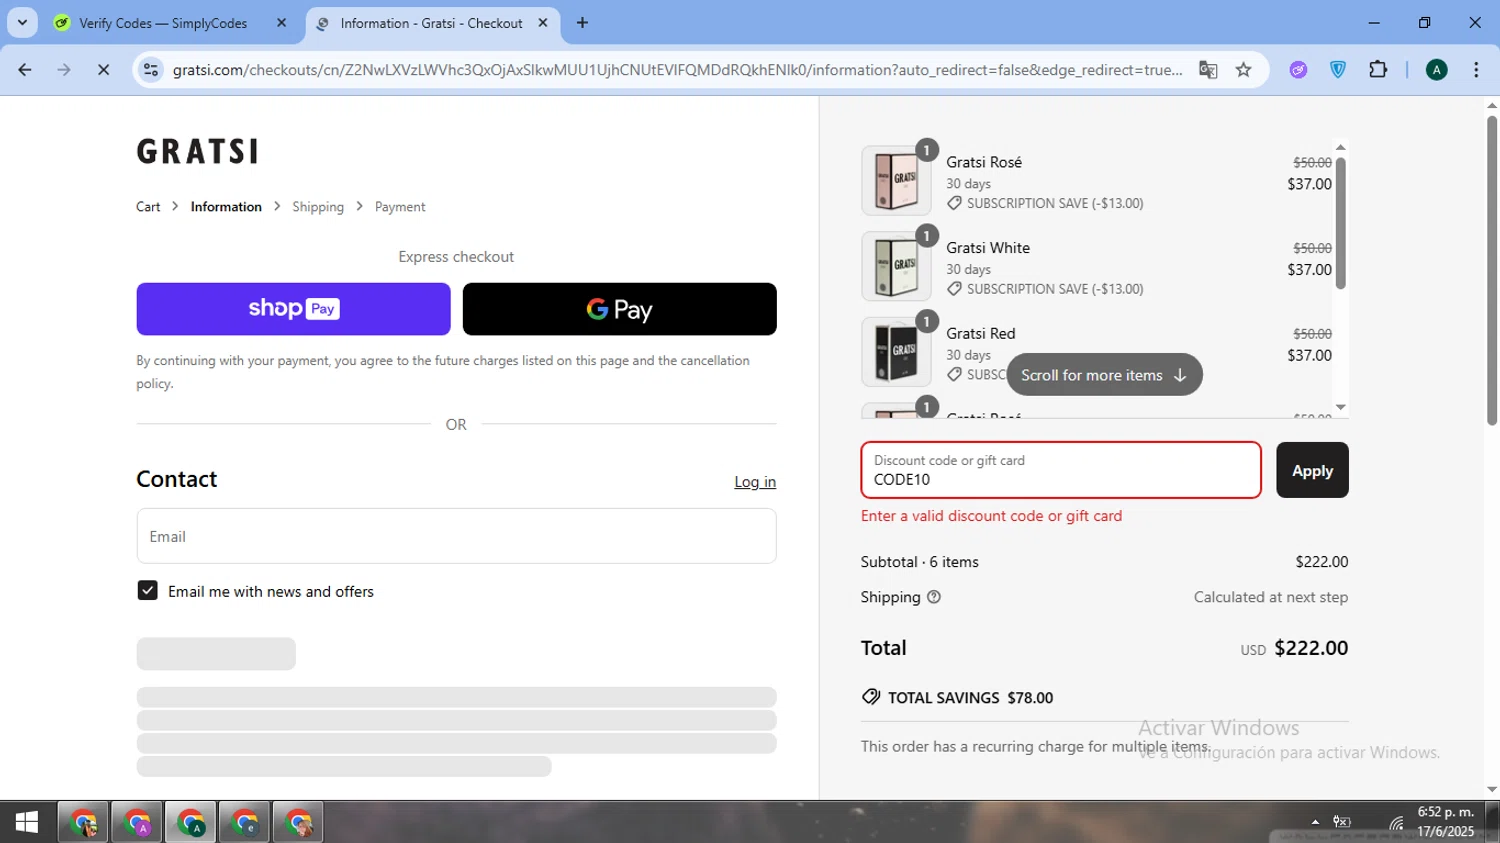Click the Information breadcrumb step
The width and height of the screenshot is (1500, 843).
coord(226,207)
